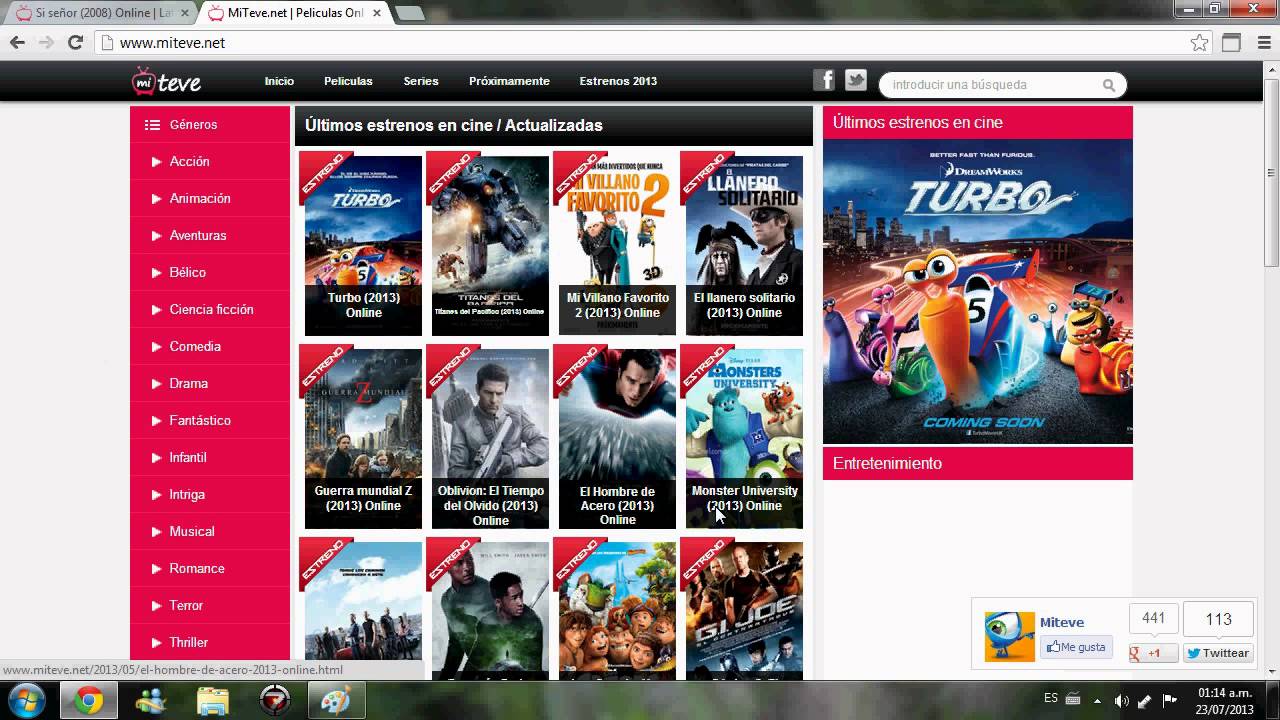Open the Próximamente menu item
1280x720 pixels.
[x=509, y=81]
